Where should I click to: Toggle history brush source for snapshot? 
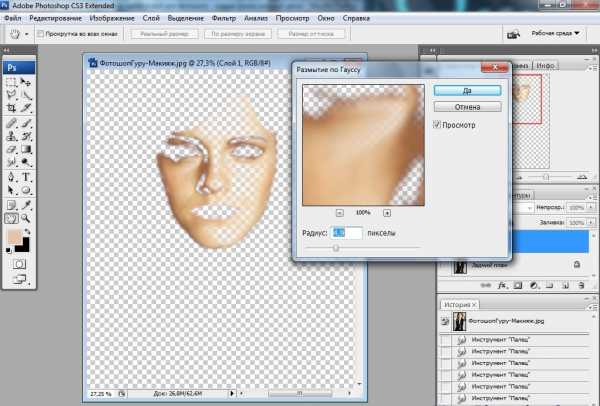[x=445, y=321]
